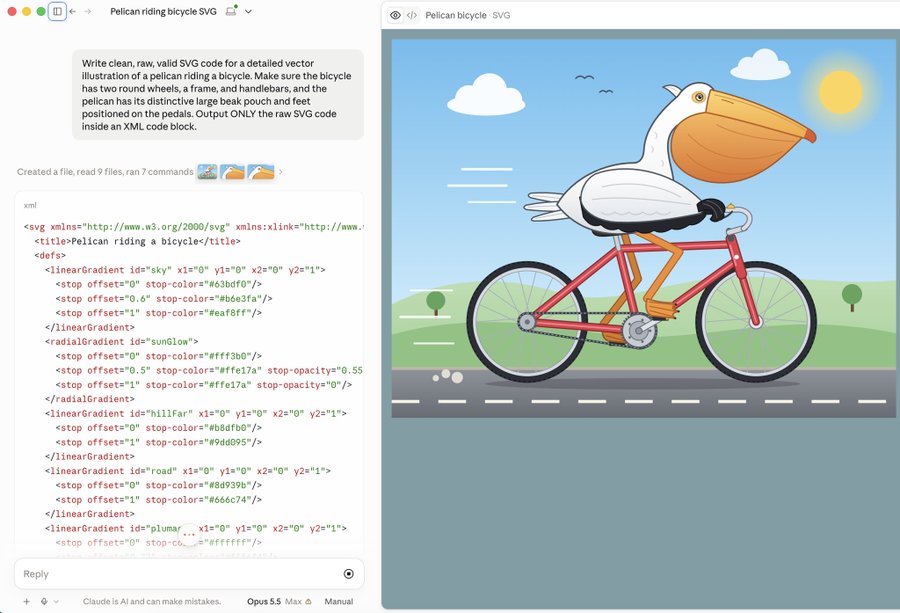Open the microphone options chevron

56,602
